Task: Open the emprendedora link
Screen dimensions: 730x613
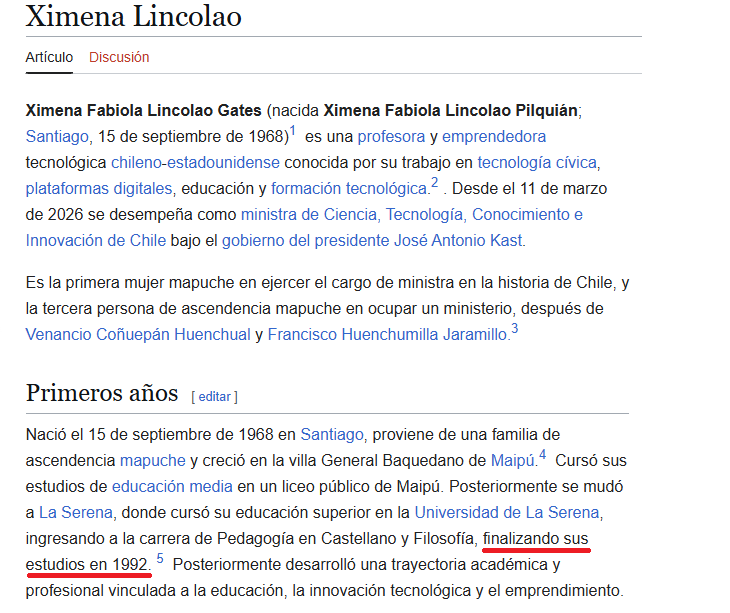Action: (x=494, y=136)
